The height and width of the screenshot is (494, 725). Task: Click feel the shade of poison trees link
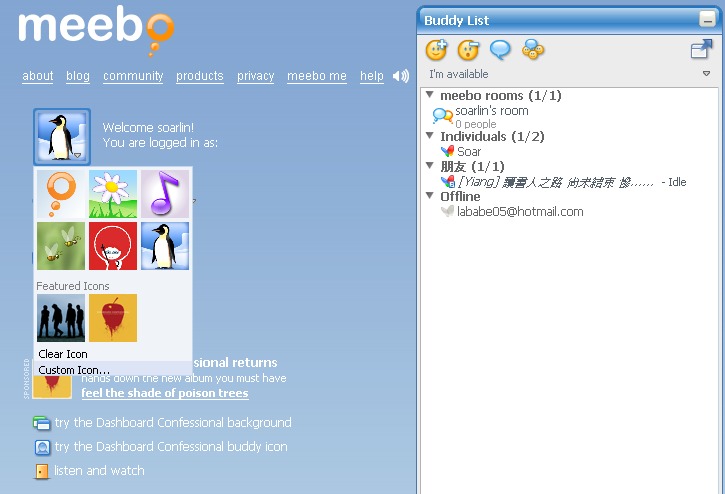[165, 393]
